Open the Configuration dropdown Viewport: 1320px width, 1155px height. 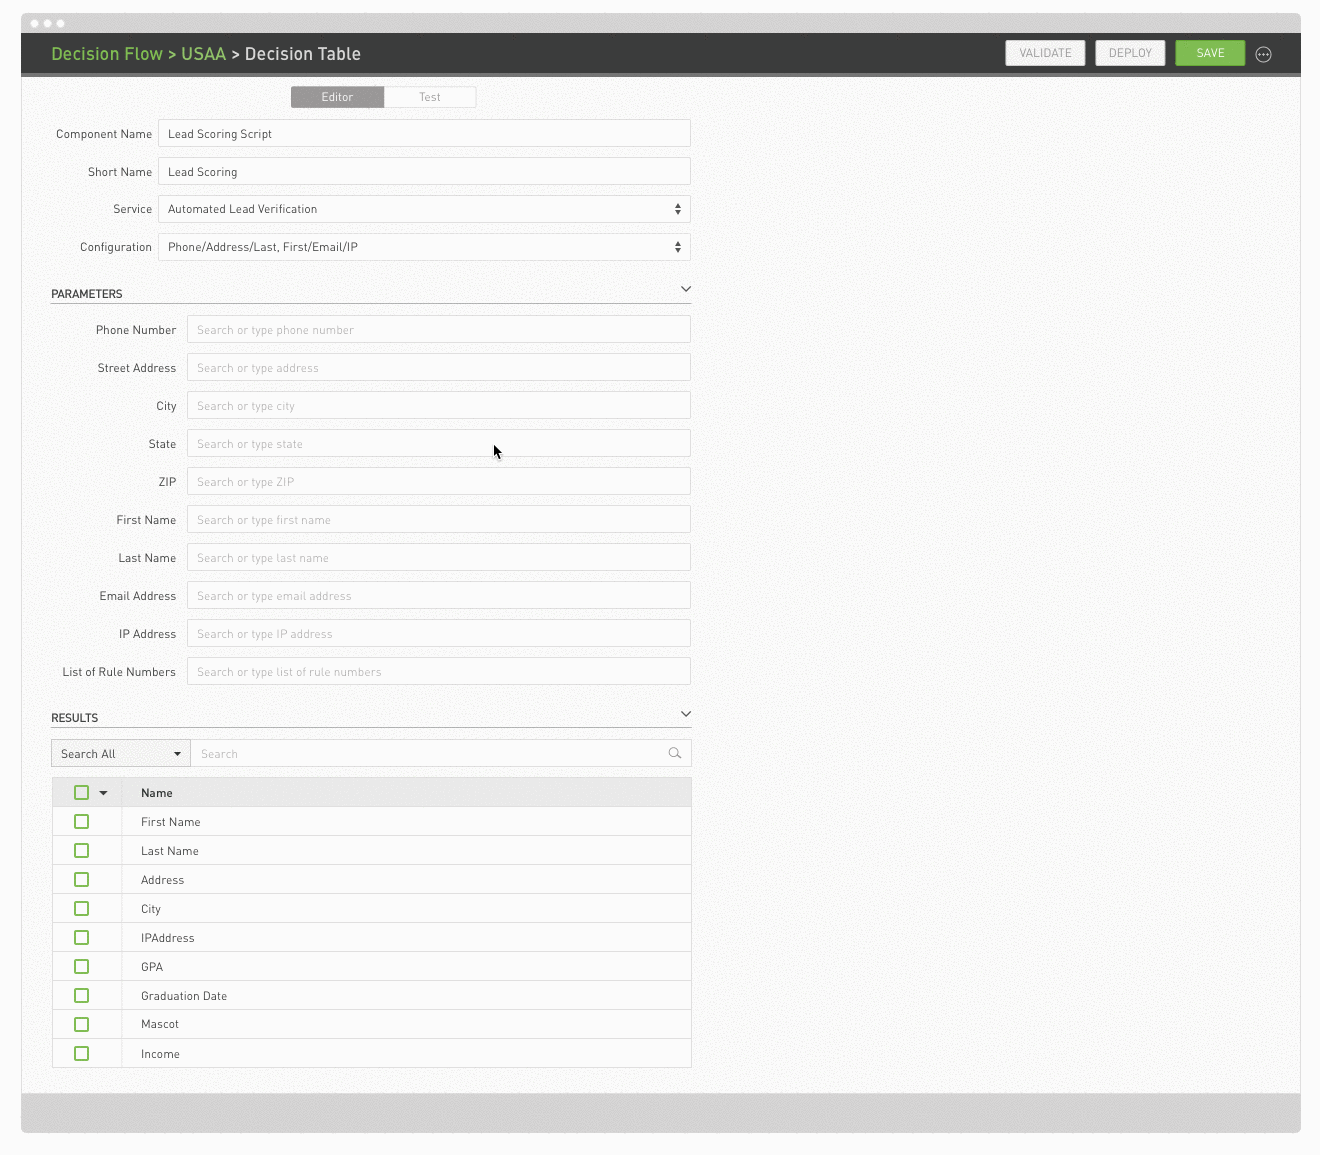pyautogui.click(x=424, y=247)
